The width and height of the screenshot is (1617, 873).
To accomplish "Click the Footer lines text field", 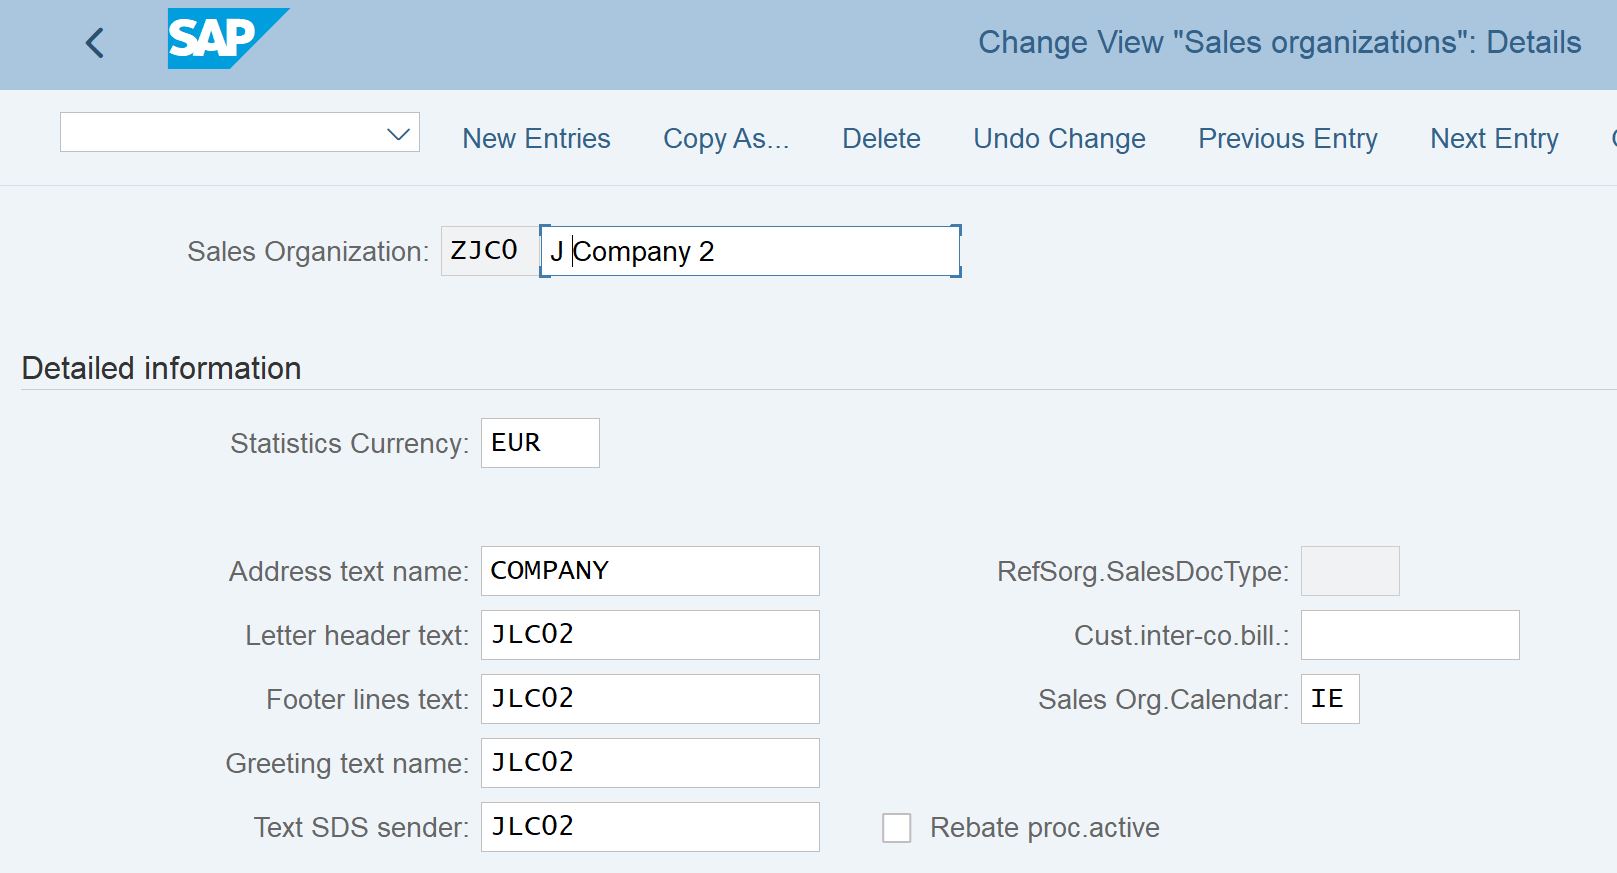I will [650, 699].
